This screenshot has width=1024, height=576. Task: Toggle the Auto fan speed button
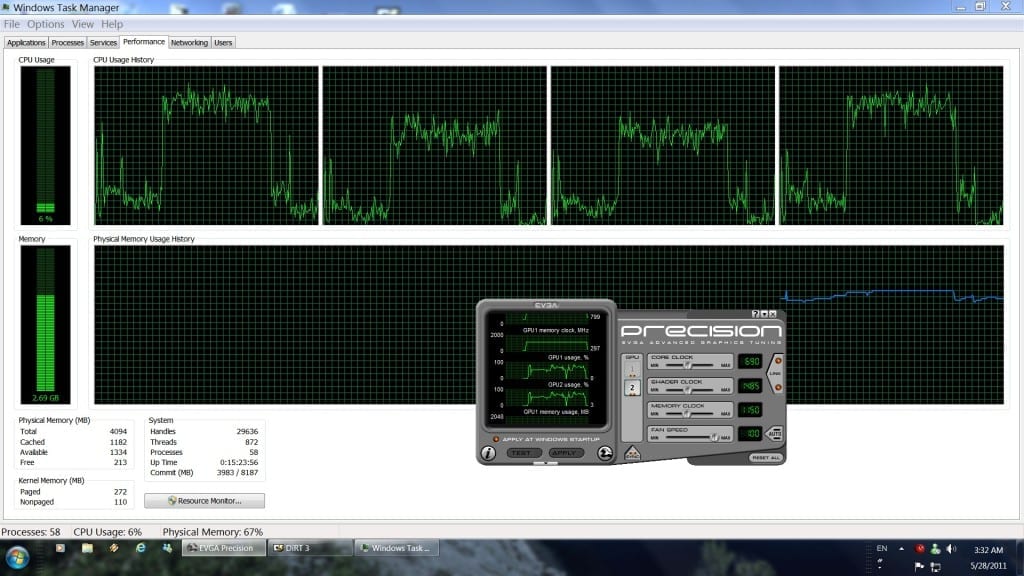[773, 434]
